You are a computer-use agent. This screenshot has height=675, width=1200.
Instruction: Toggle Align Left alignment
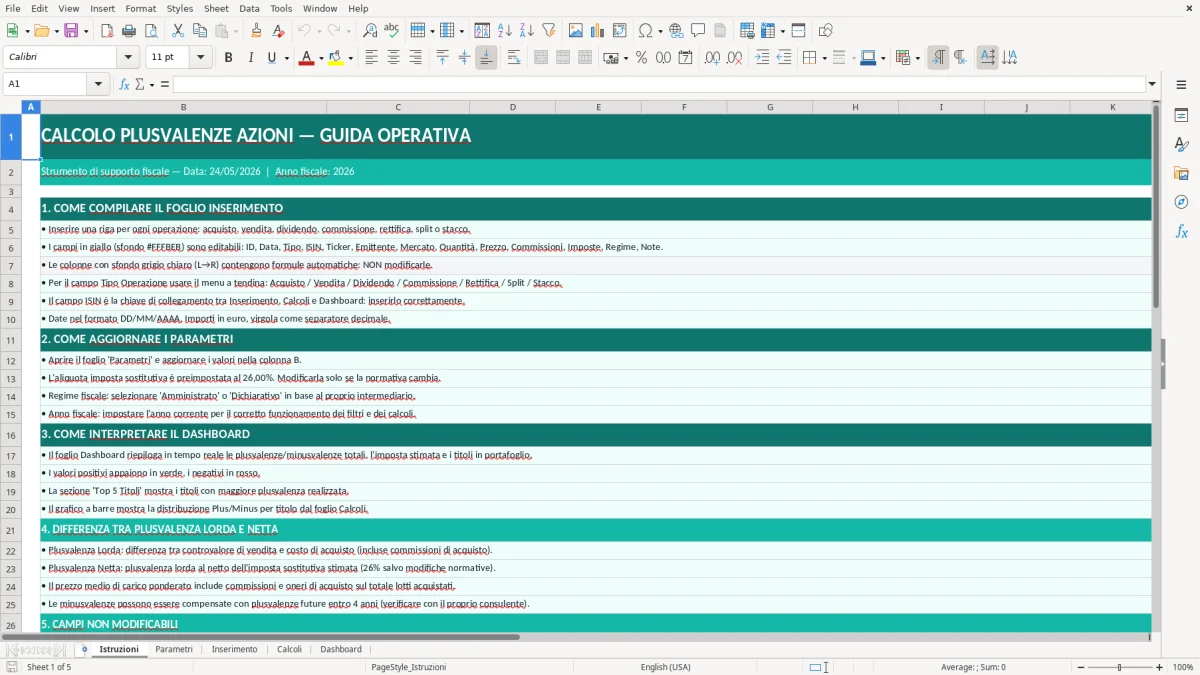(371, 58)
